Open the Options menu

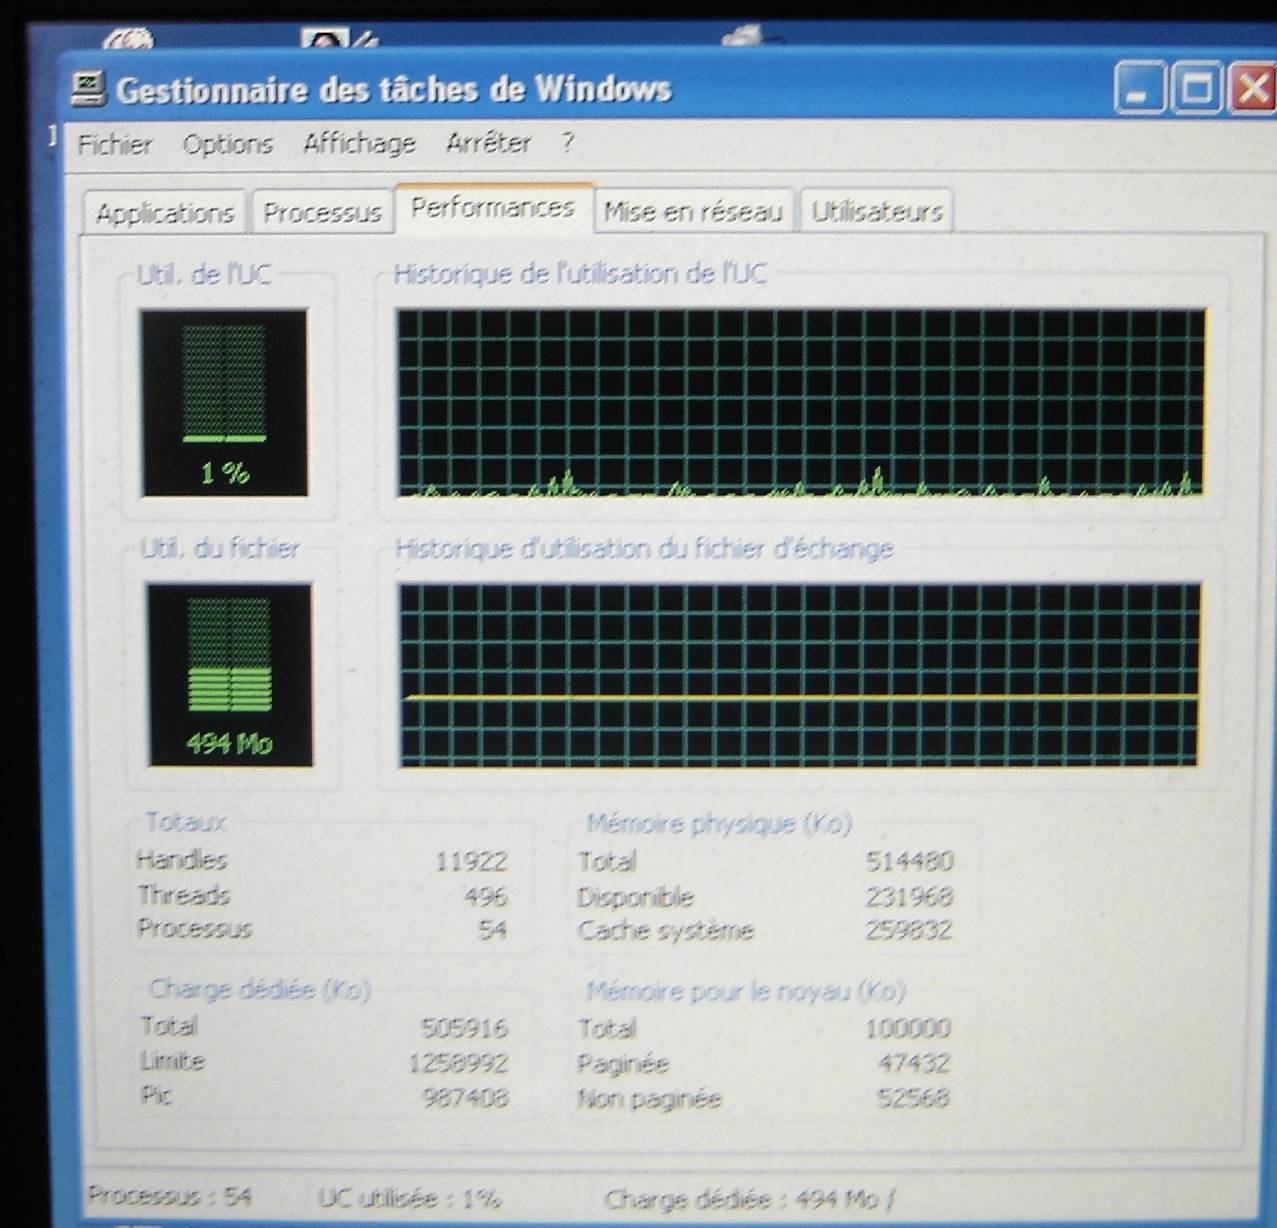point(227,144)
